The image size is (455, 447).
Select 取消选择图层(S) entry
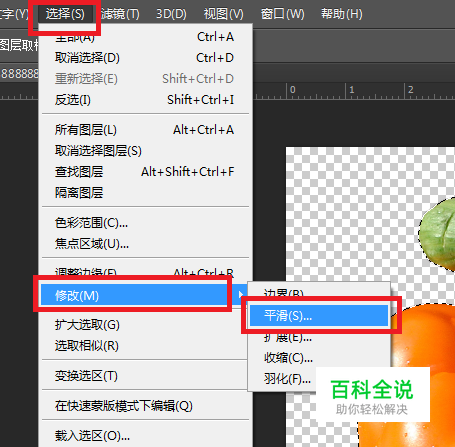click(145, 151)
